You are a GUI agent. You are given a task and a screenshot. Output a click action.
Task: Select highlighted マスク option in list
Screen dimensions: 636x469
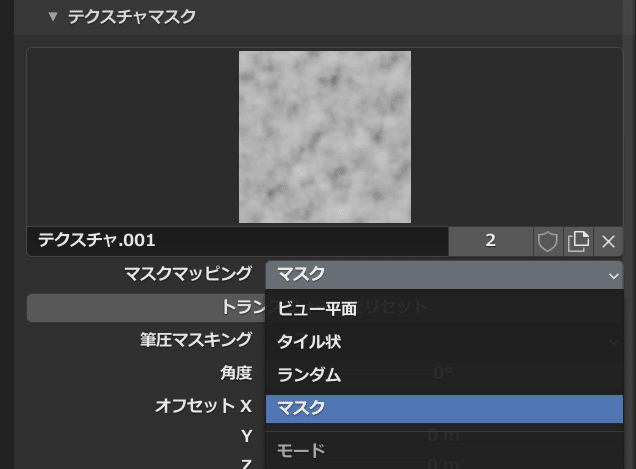444,409
